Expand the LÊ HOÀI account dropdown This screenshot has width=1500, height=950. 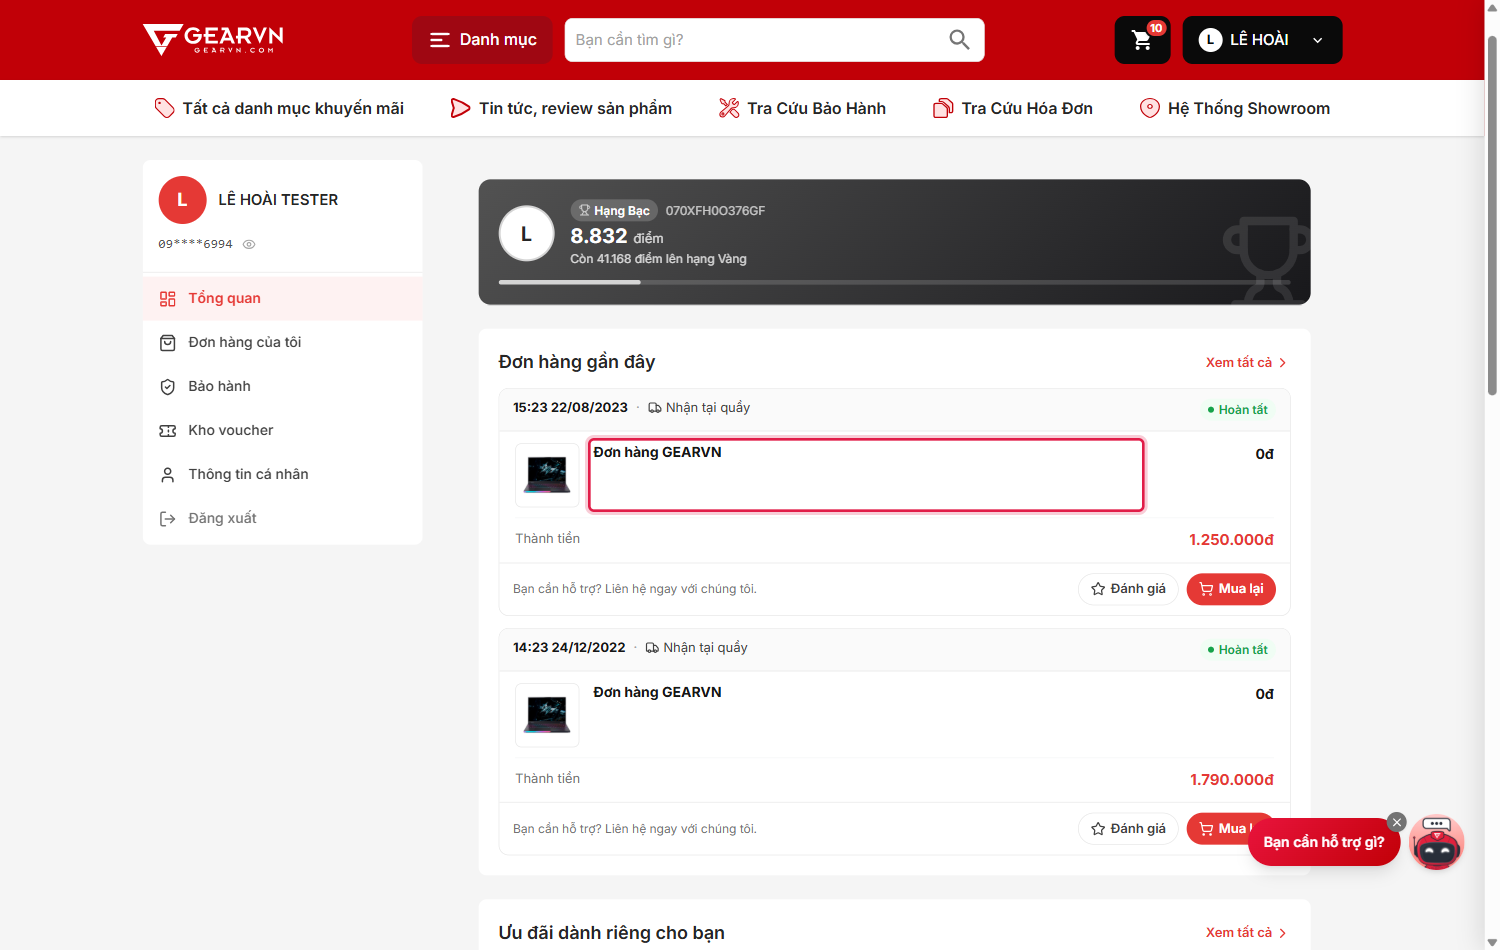coord(1262,40)
